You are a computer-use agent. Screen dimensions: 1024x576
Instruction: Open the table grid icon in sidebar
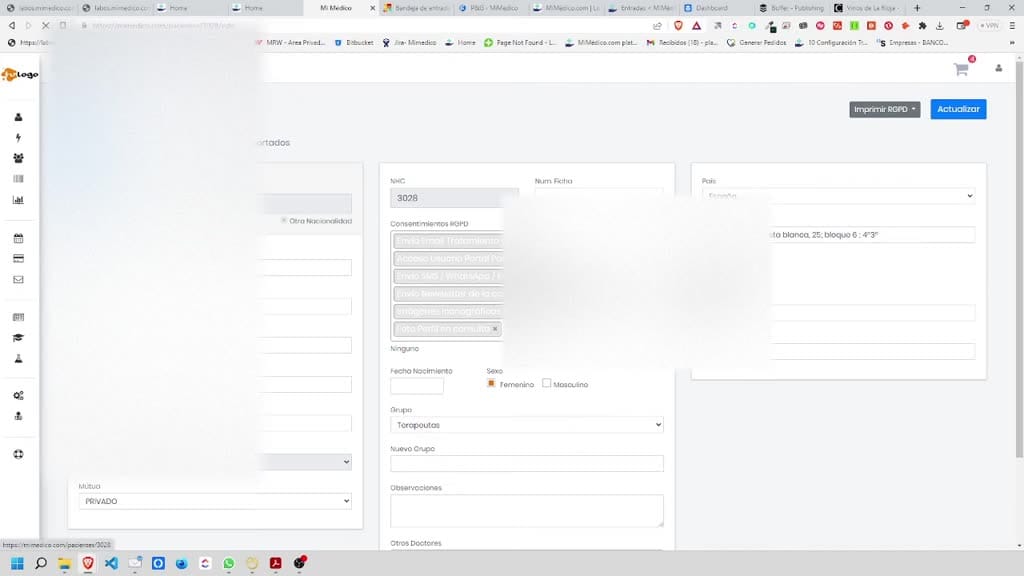tap(18, 317)
